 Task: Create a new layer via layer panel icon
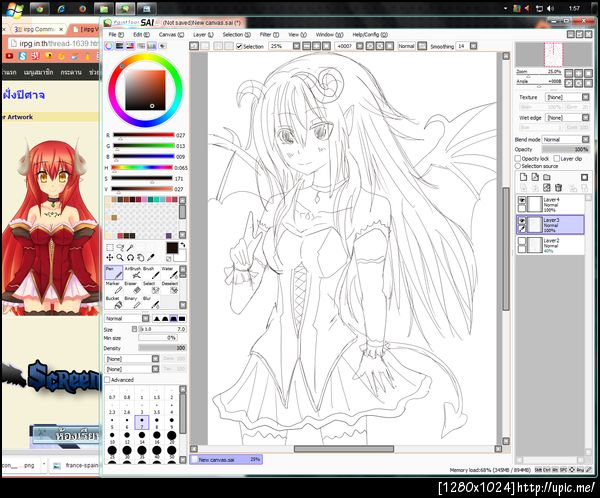523,177
